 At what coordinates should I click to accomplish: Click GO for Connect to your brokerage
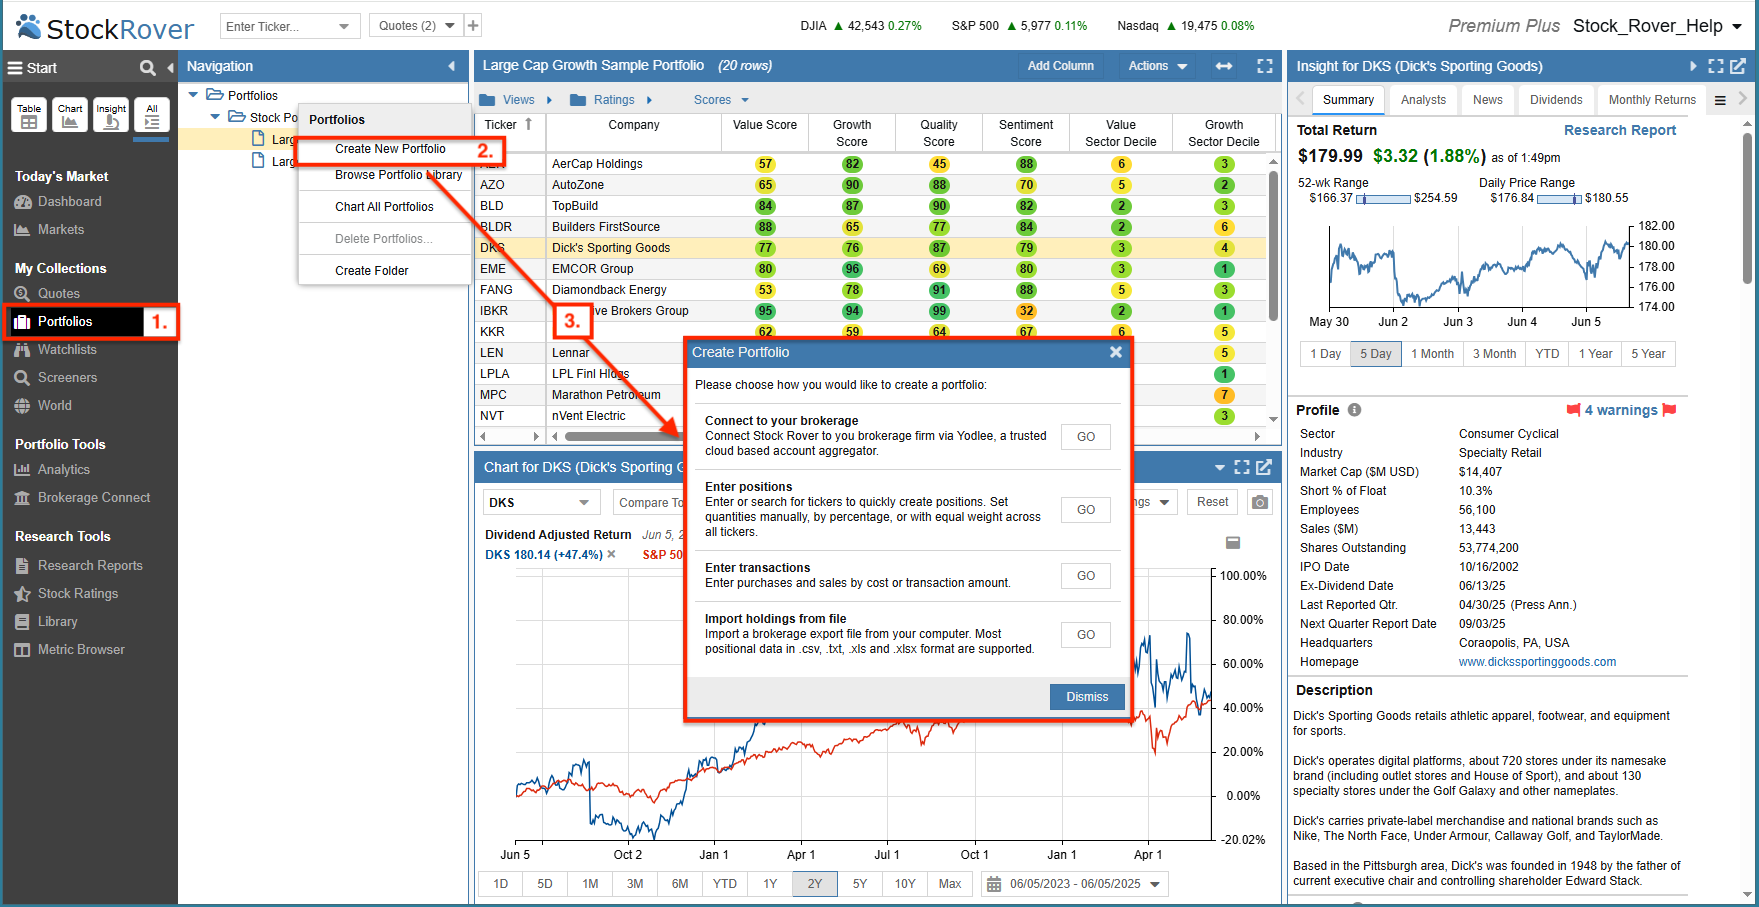tap(1086, 437)
